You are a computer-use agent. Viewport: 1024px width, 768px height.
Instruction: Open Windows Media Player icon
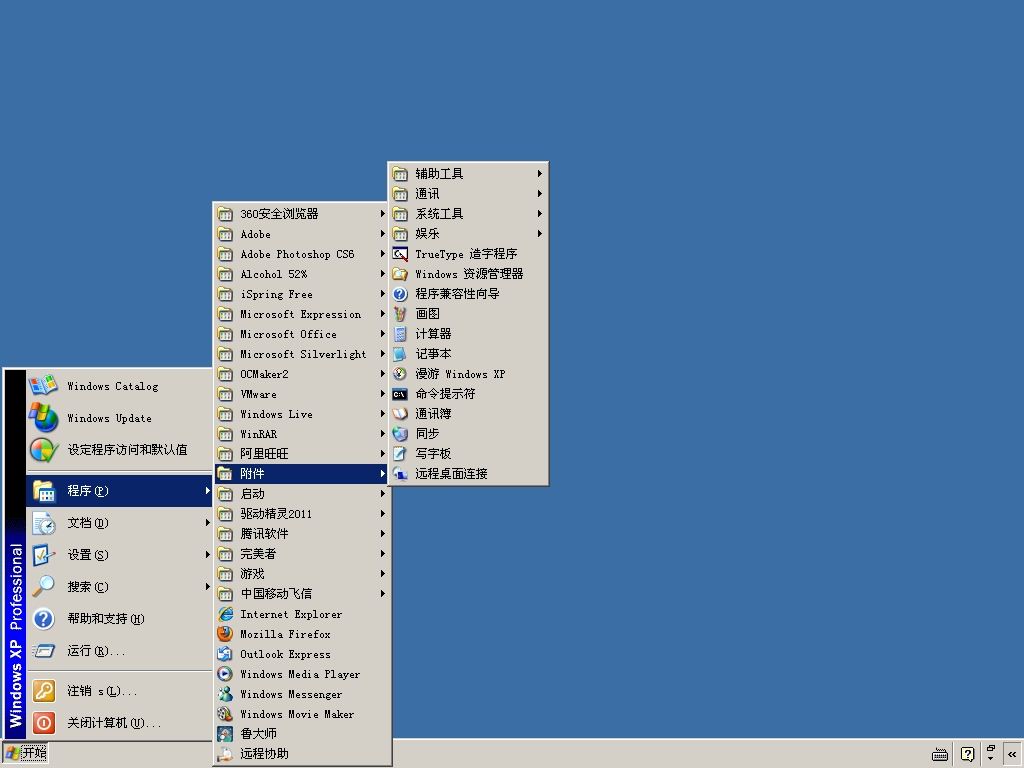pyautogui.click(x=225, y=674)
